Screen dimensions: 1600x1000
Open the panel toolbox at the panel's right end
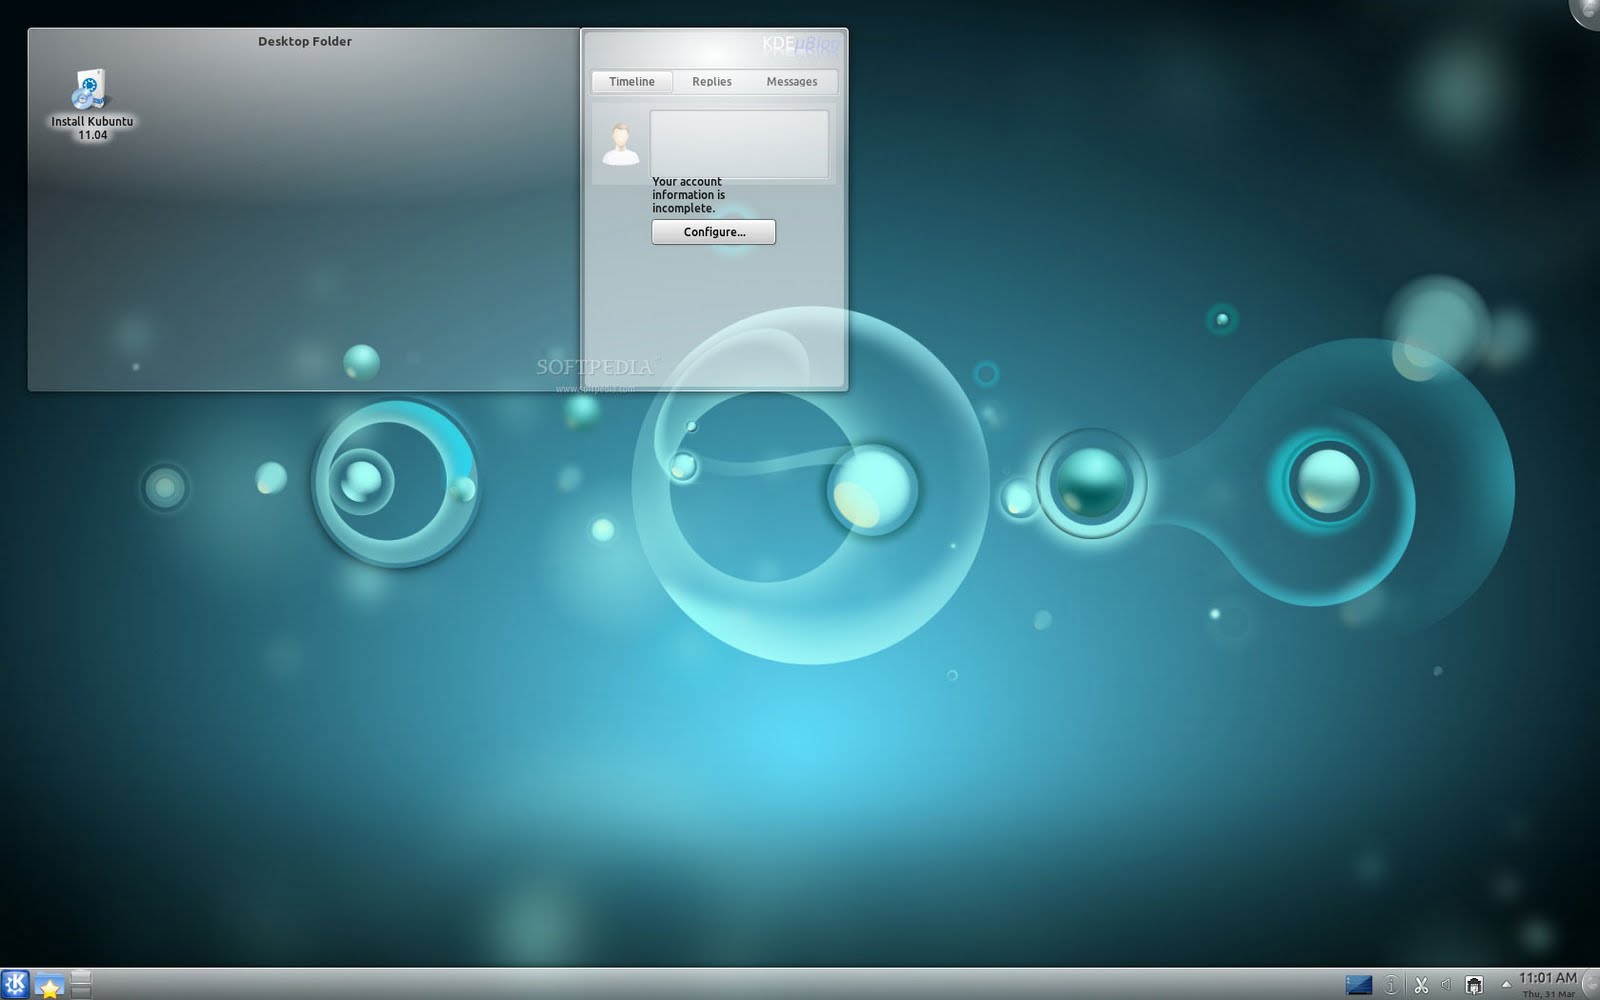coord(1592,983)
